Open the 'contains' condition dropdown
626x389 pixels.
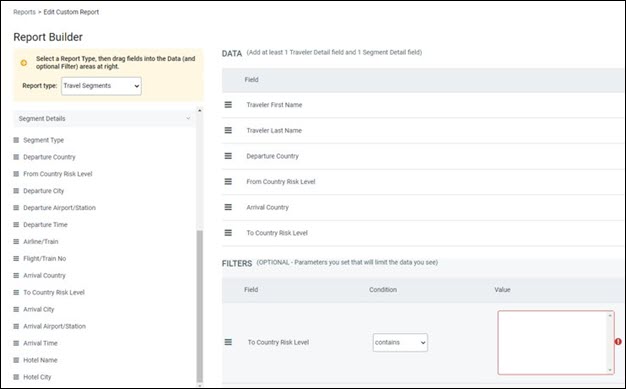400,342
